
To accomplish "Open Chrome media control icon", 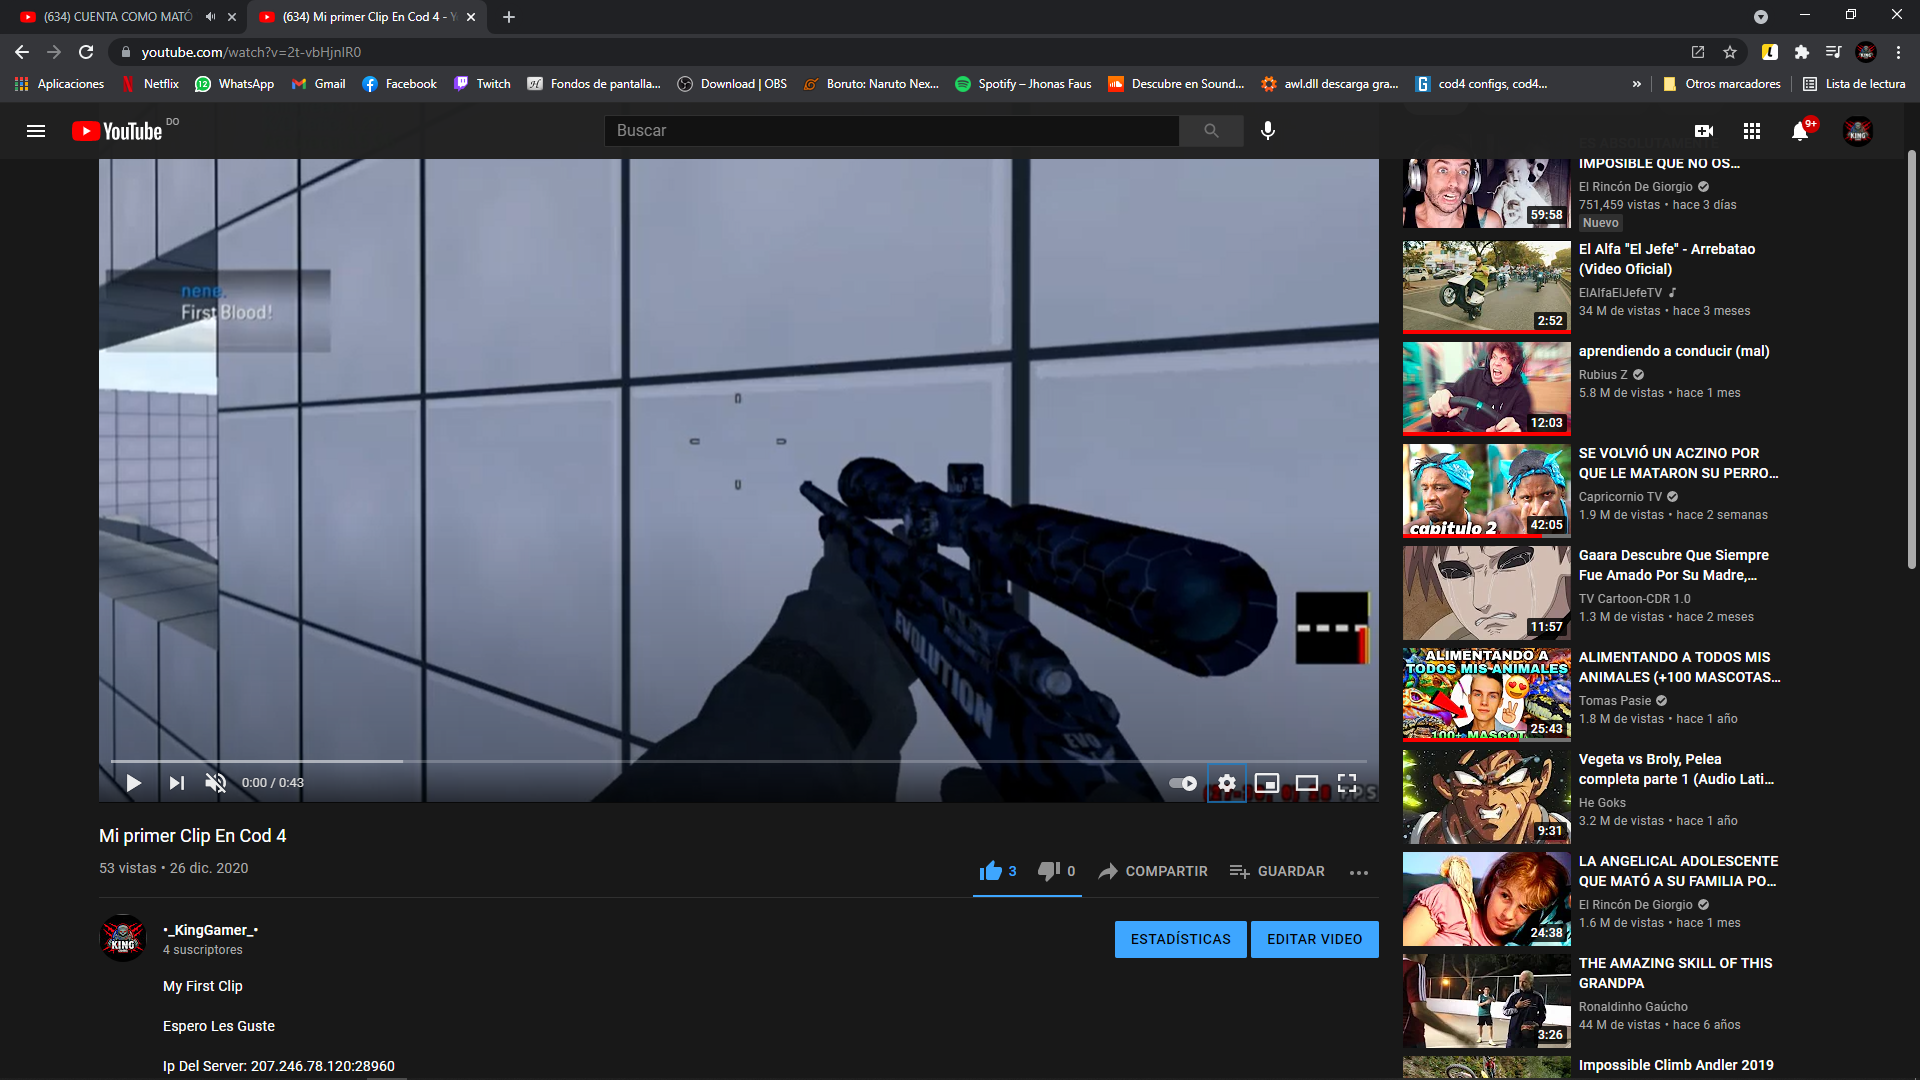I will 1833,52.
